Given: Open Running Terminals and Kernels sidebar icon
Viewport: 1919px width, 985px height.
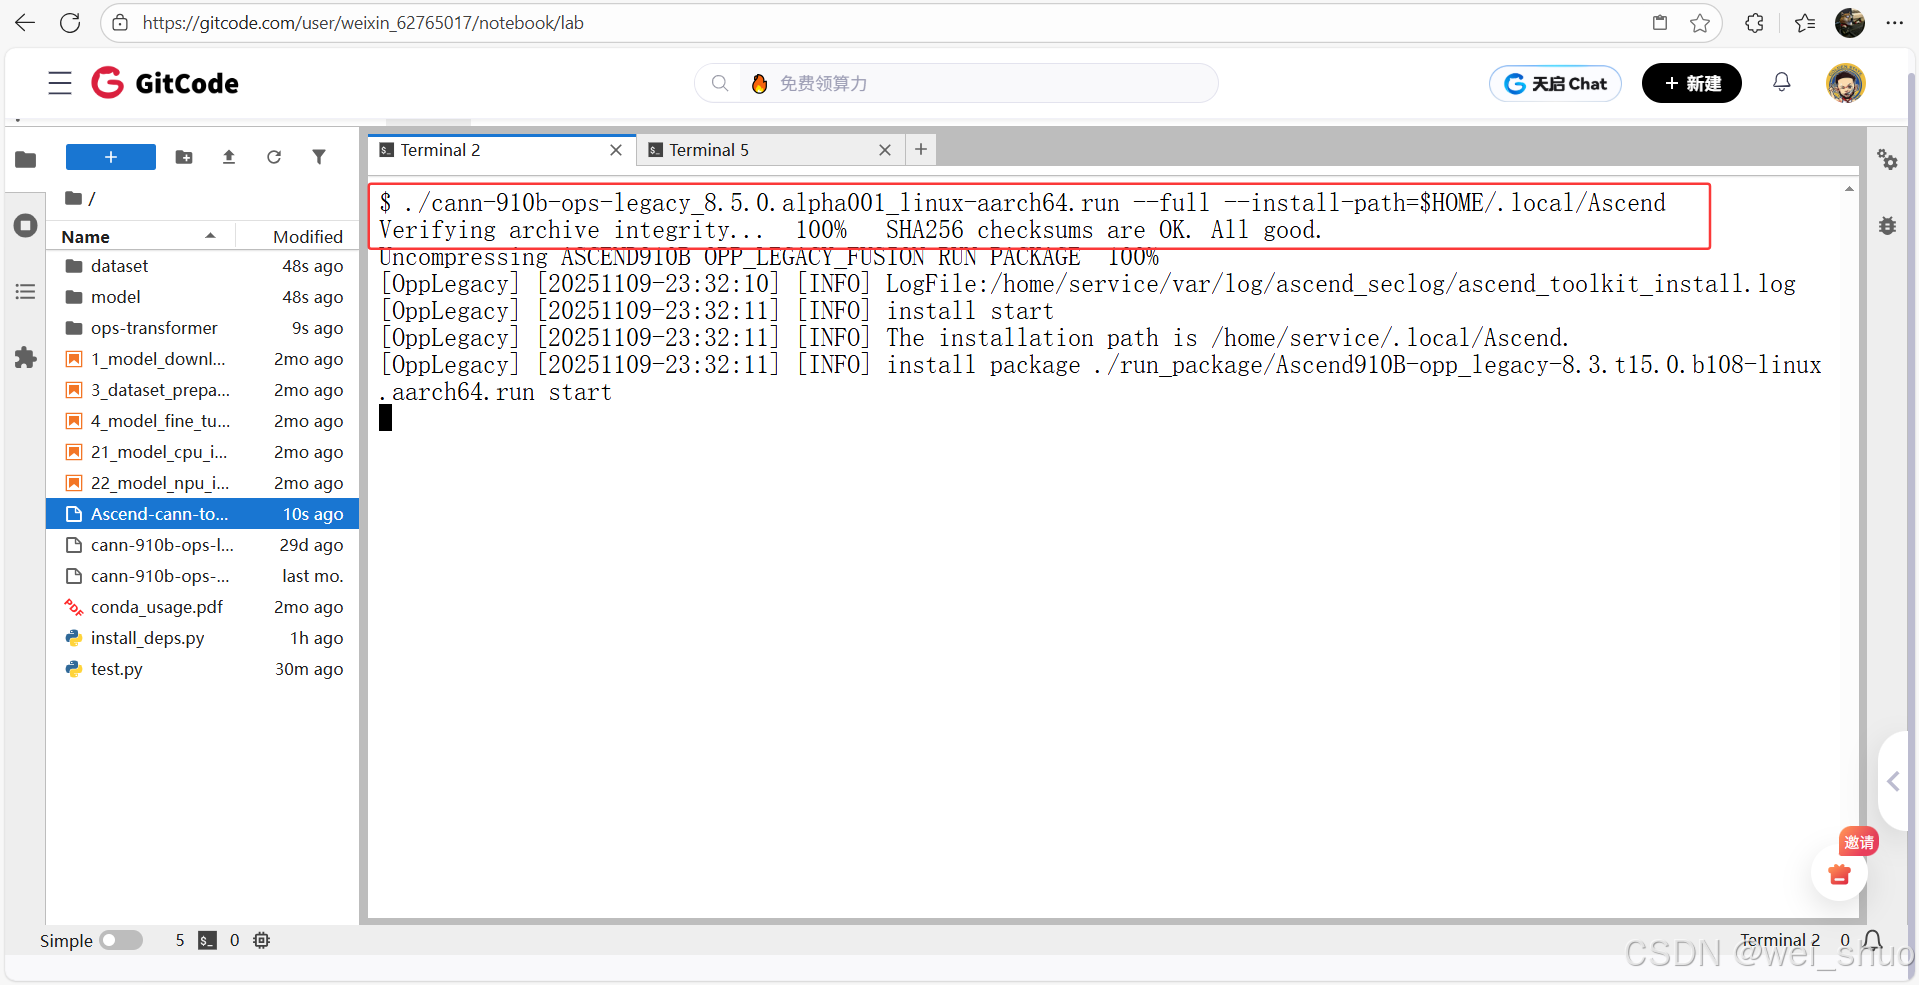Looking at the screenshot, I should [26, 225].
